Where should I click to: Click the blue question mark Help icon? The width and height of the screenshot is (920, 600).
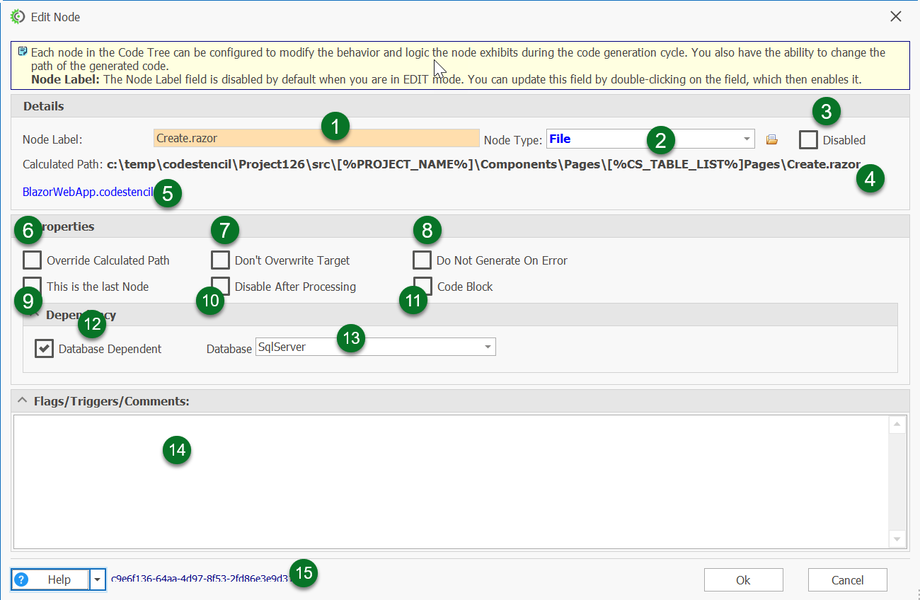[x=21, y=579]
